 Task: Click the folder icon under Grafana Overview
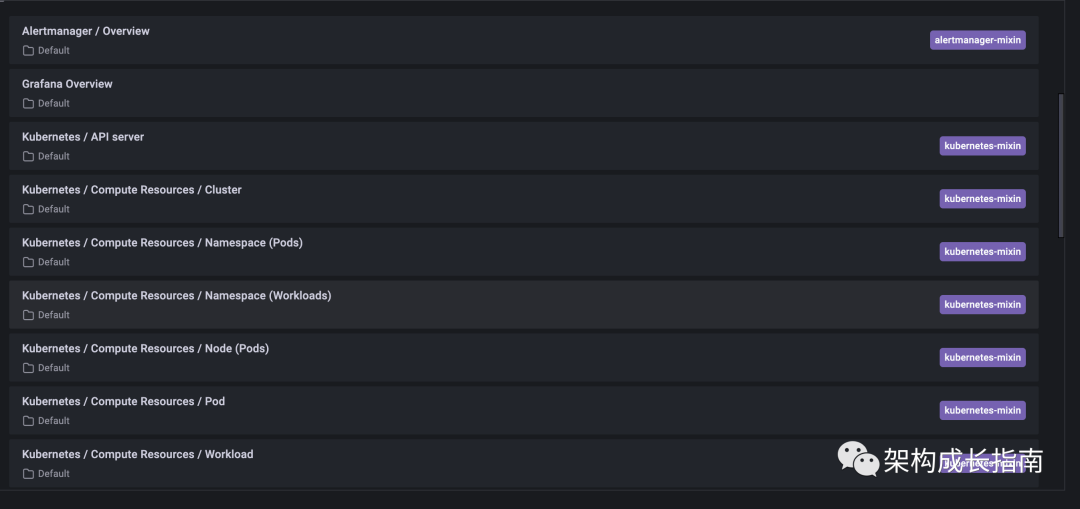[x=28, y=104]
